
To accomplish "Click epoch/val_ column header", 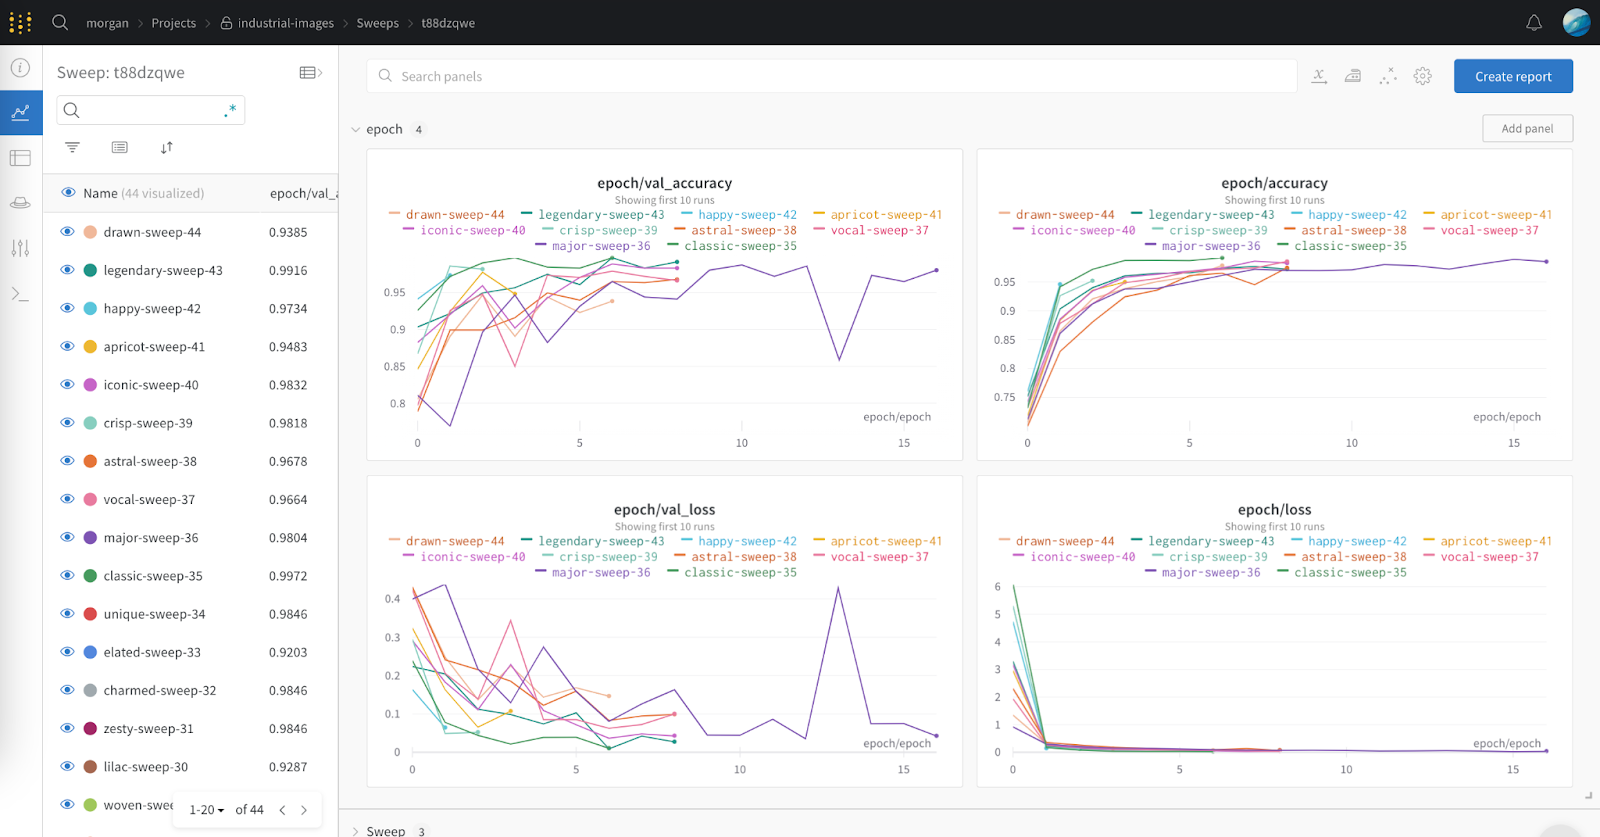I will 303,193.
